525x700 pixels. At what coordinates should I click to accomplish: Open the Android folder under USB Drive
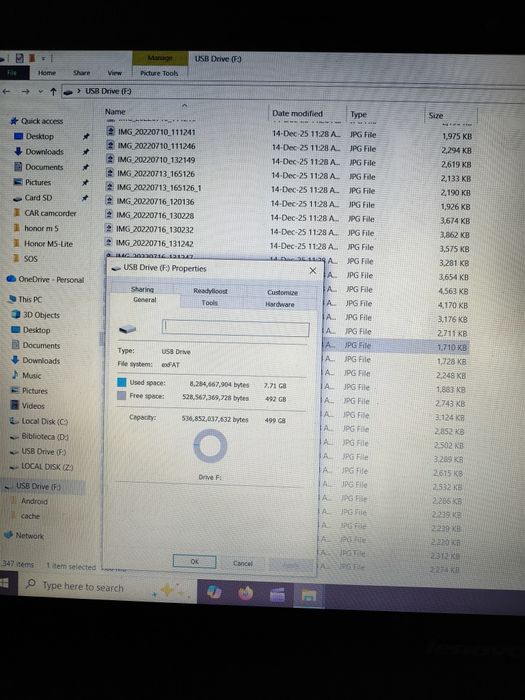click(29, 501)
